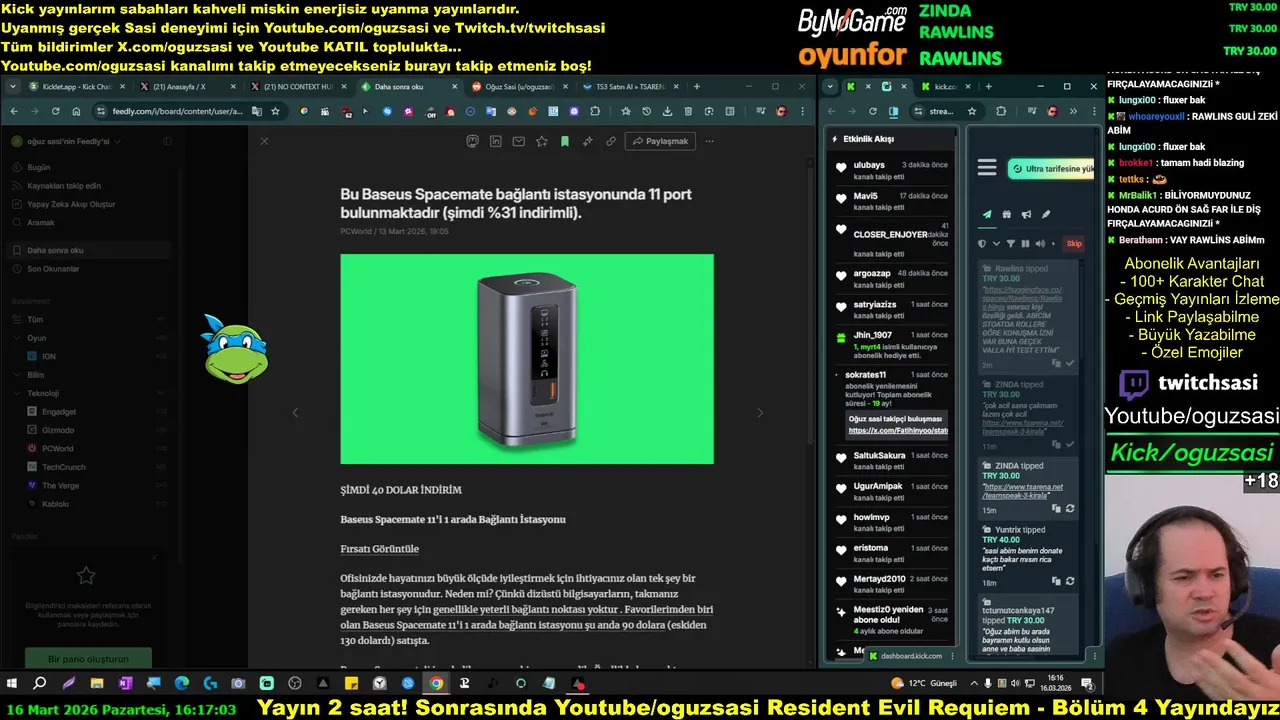Expand the chevron next to shield icon
Screen dimensions: 1280x720
click(996, 243)
